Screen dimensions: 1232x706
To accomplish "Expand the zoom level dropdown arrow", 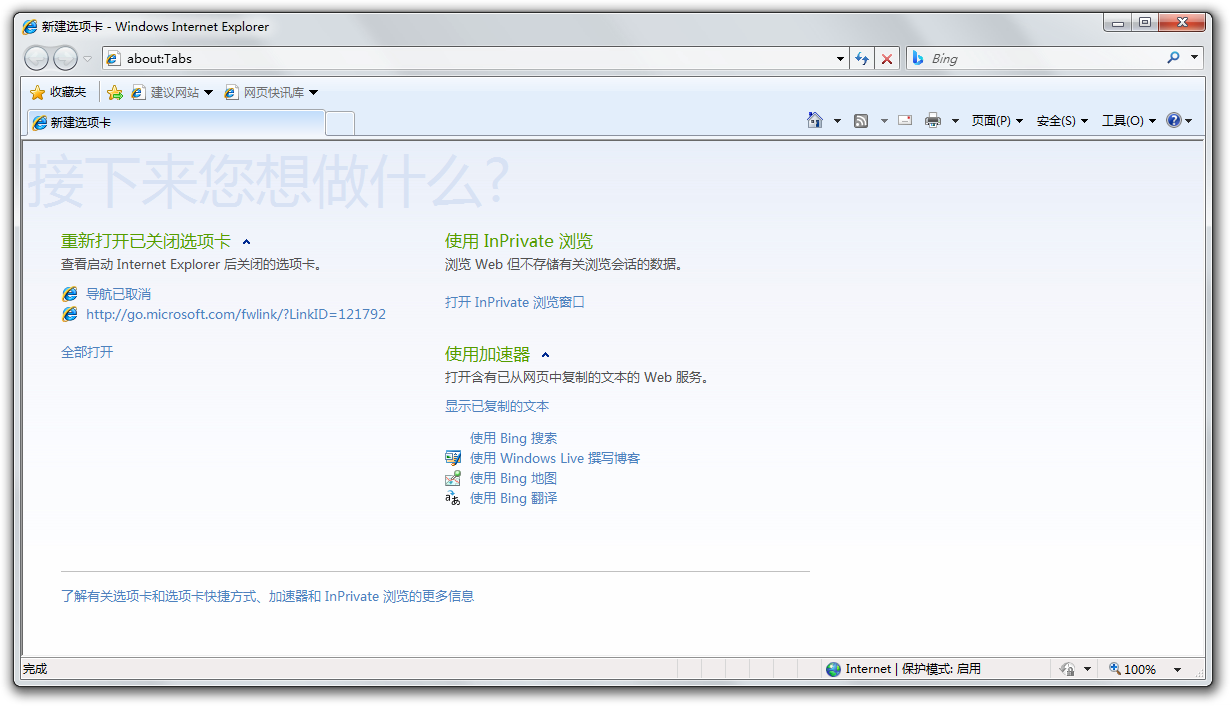I will [x=1177, y=669].
